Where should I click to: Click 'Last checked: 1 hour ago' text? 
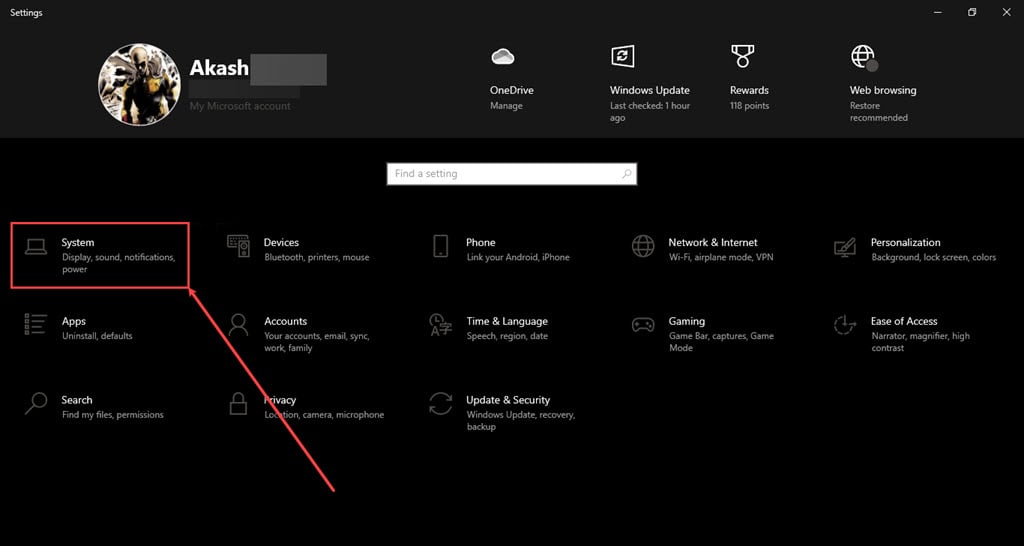650,112
